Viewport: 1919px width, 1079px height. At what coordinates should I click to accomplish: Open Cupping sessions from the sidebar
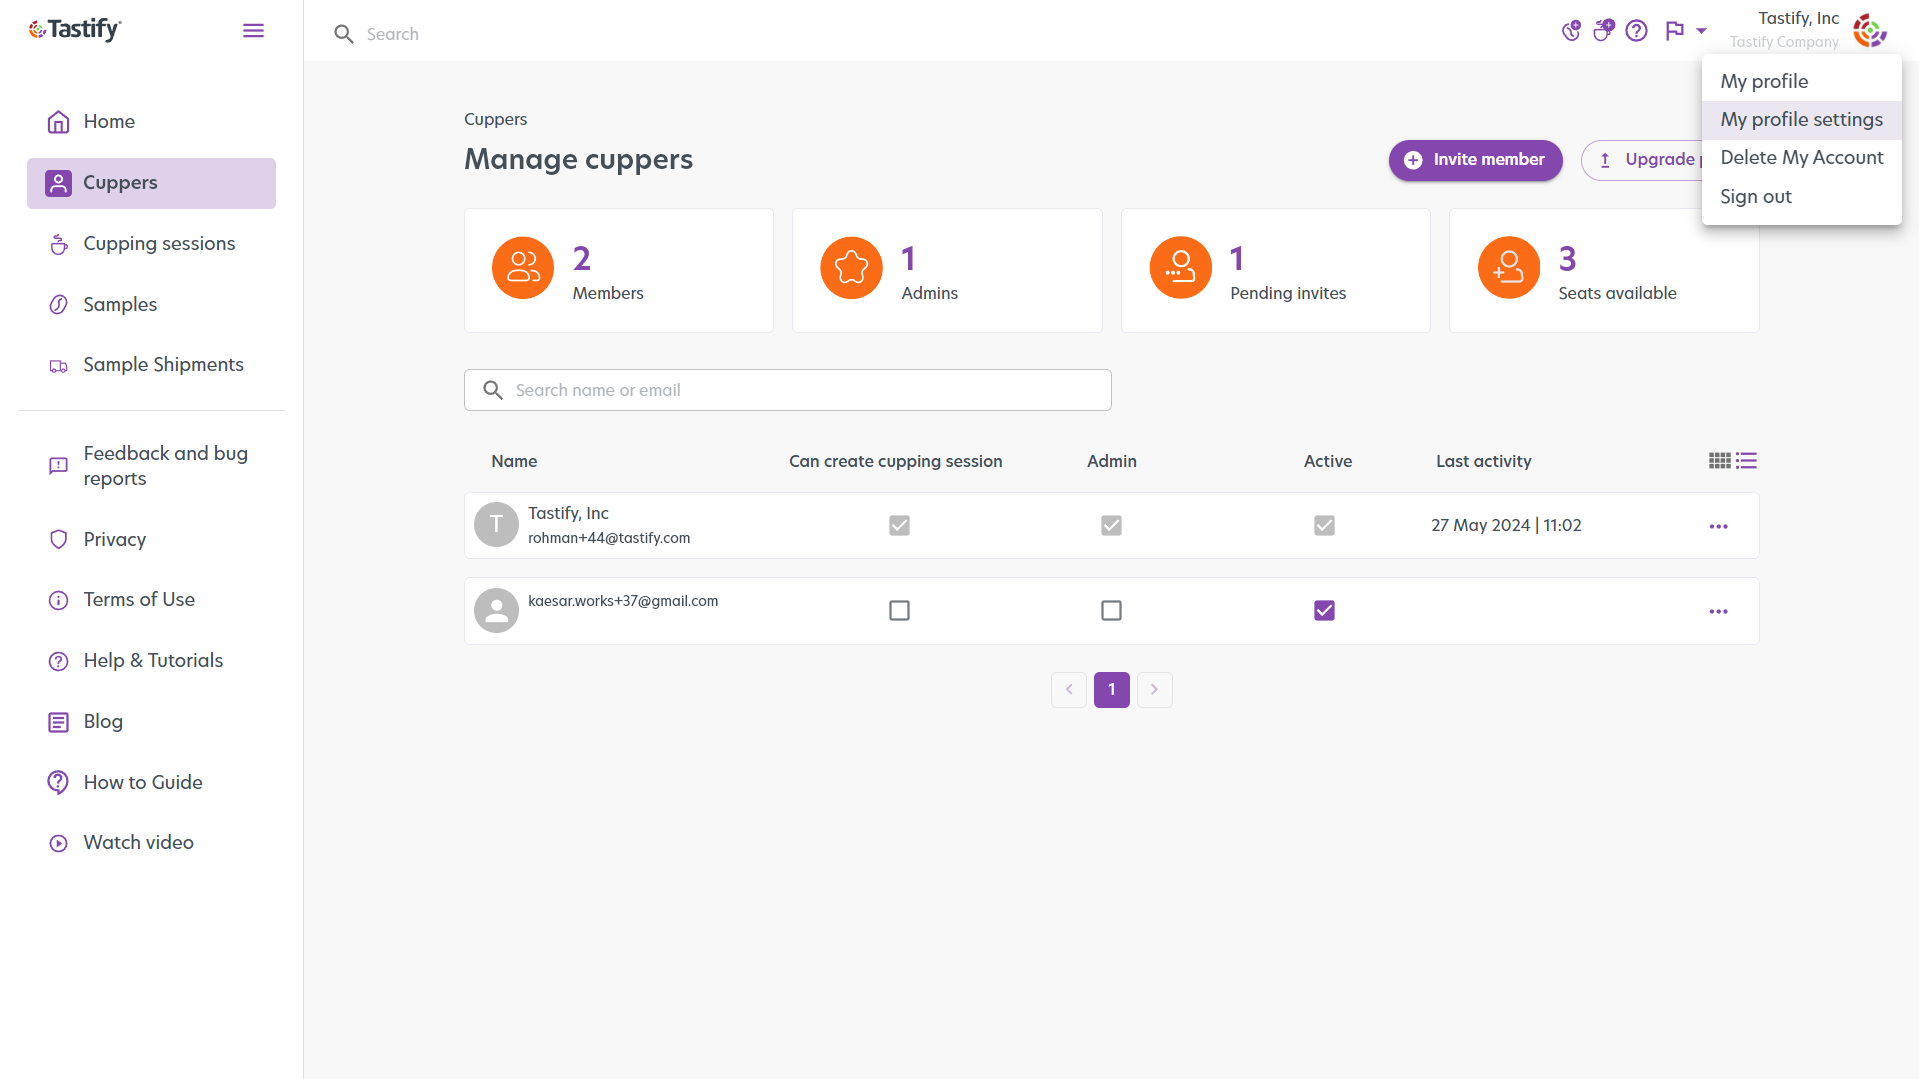(159, 243)
